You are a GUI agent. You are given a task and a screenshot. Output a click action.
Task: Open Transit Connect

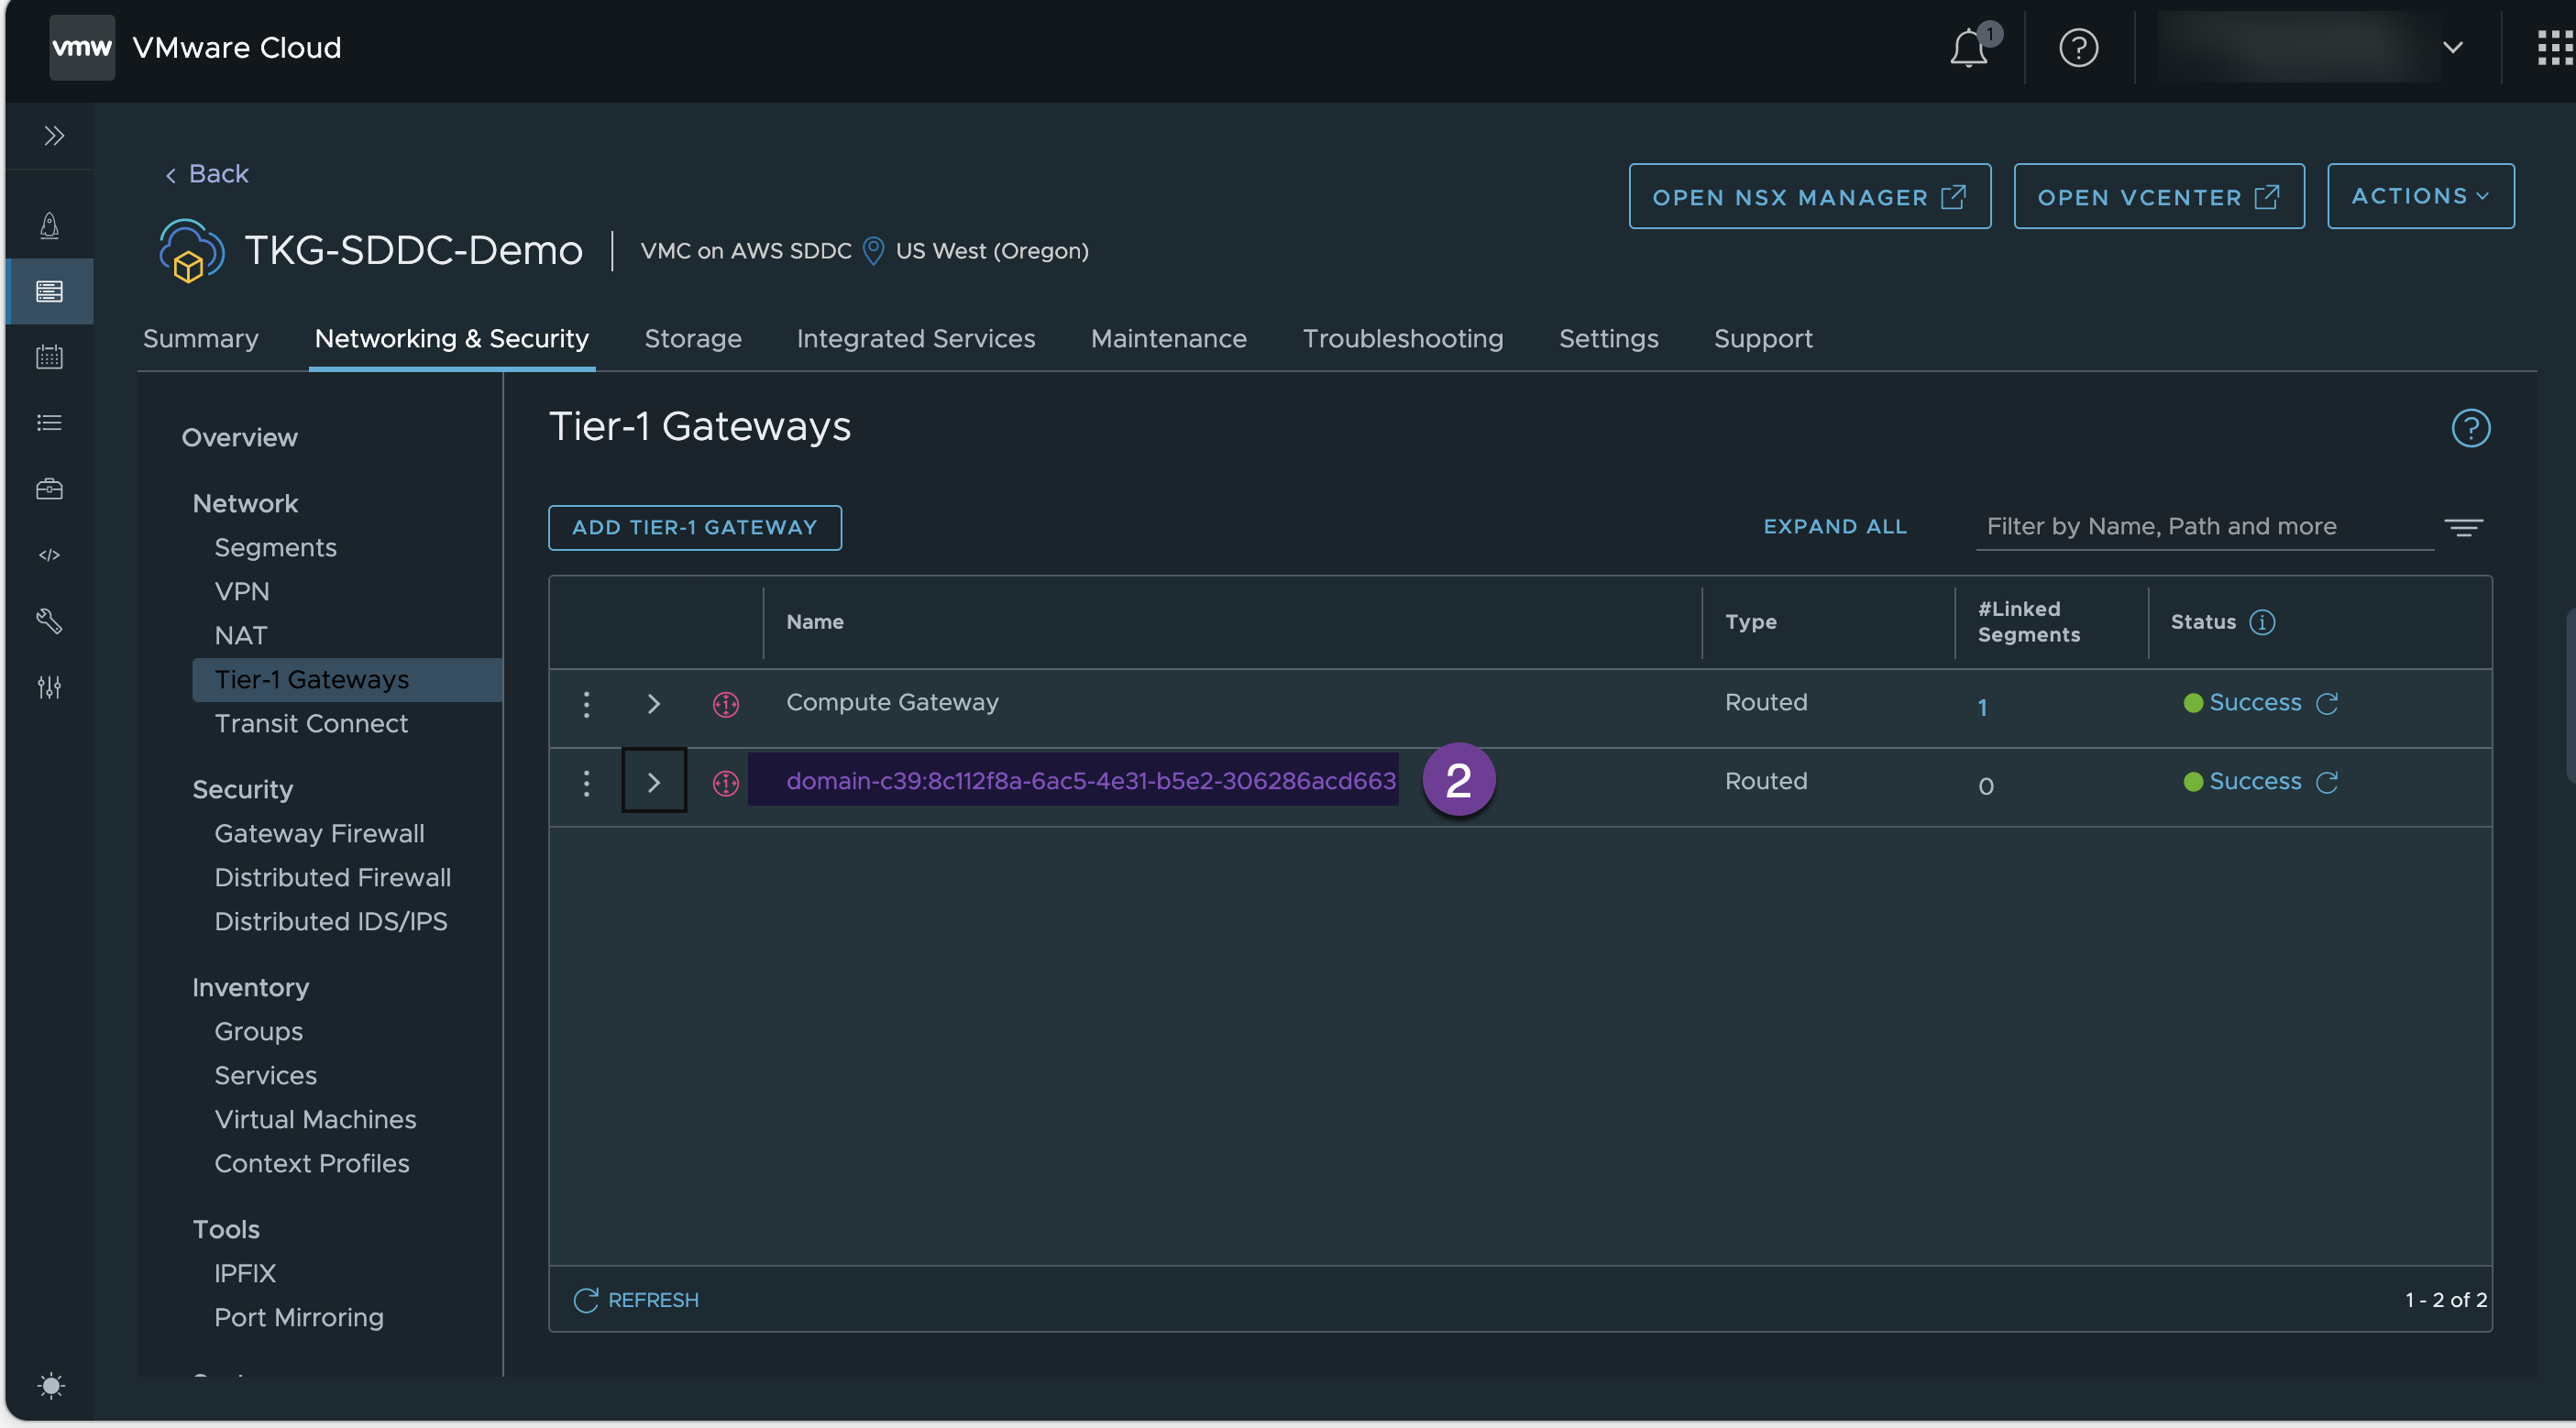coord(311,723)
